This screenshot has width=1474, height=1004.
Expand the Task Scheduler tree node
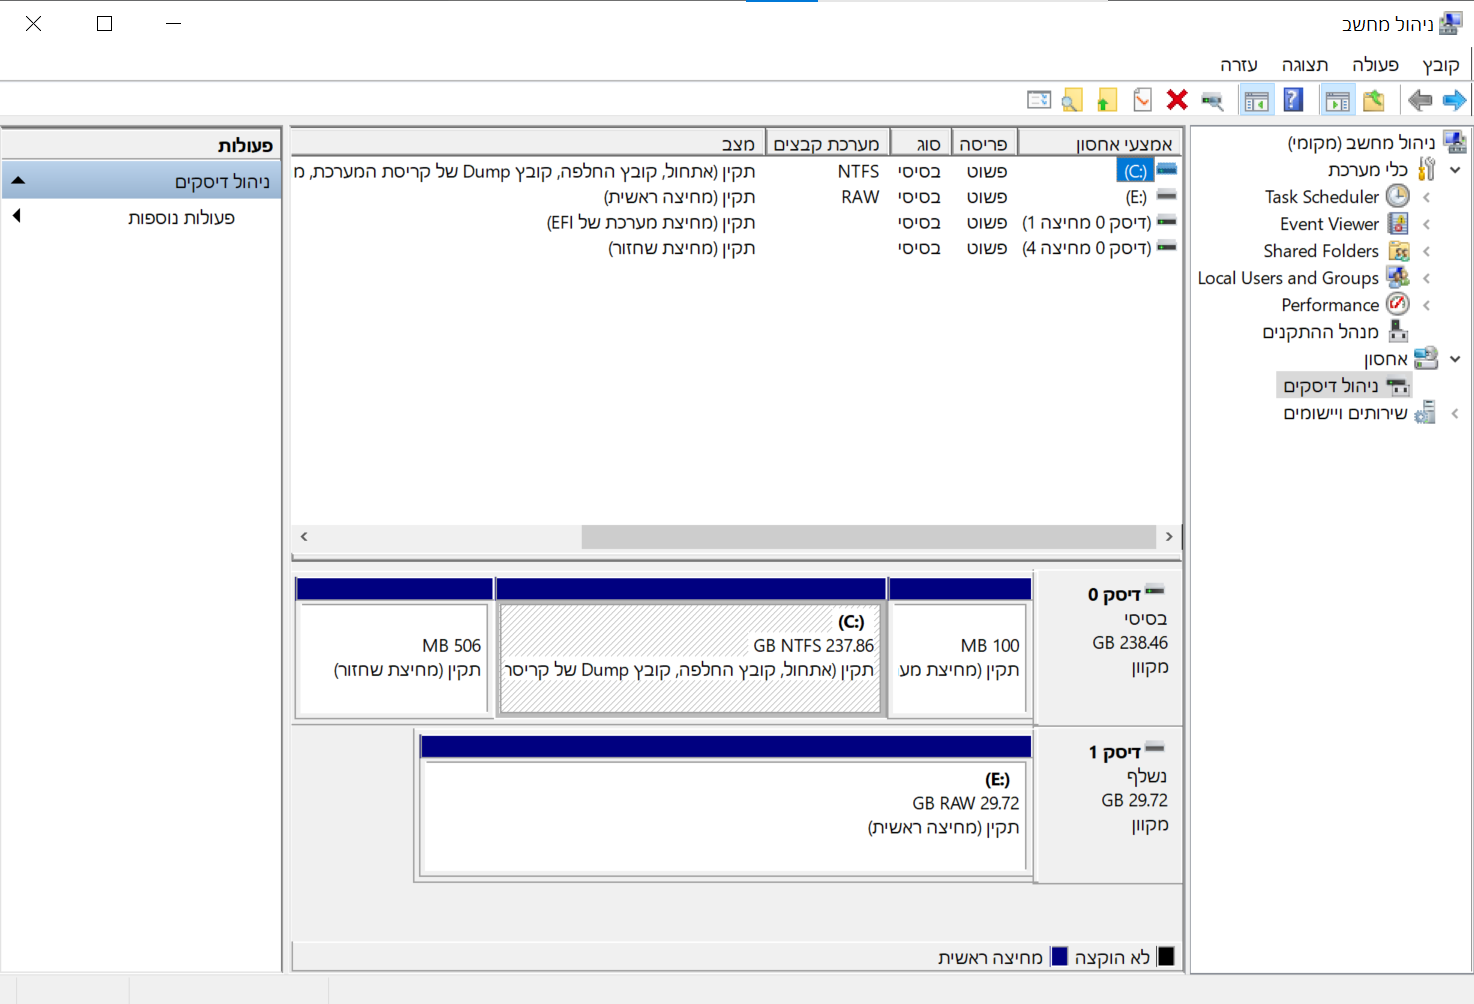pyautogui.click(x=1426, y=197)
